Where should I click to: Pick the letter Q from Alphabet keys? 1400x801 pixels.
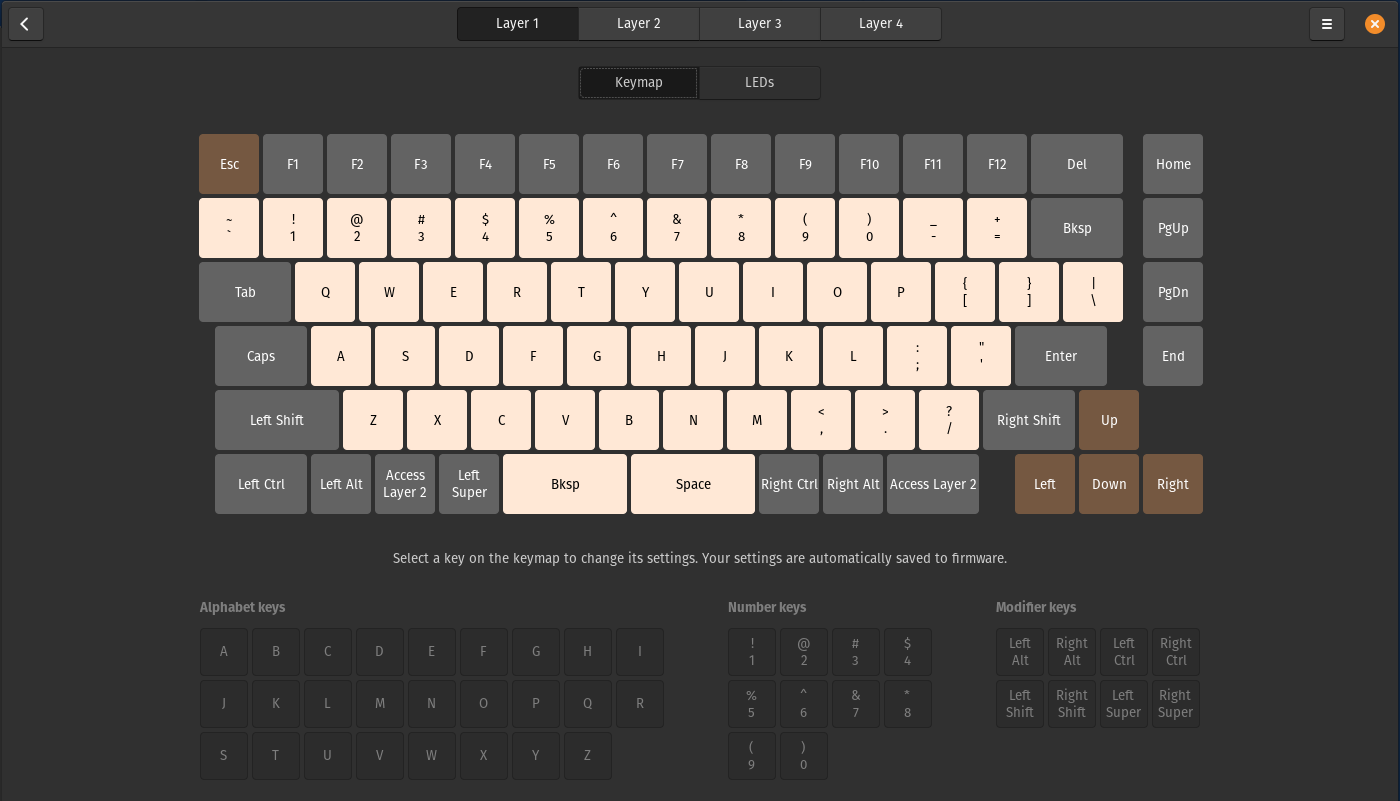click(x=588, y=703)
